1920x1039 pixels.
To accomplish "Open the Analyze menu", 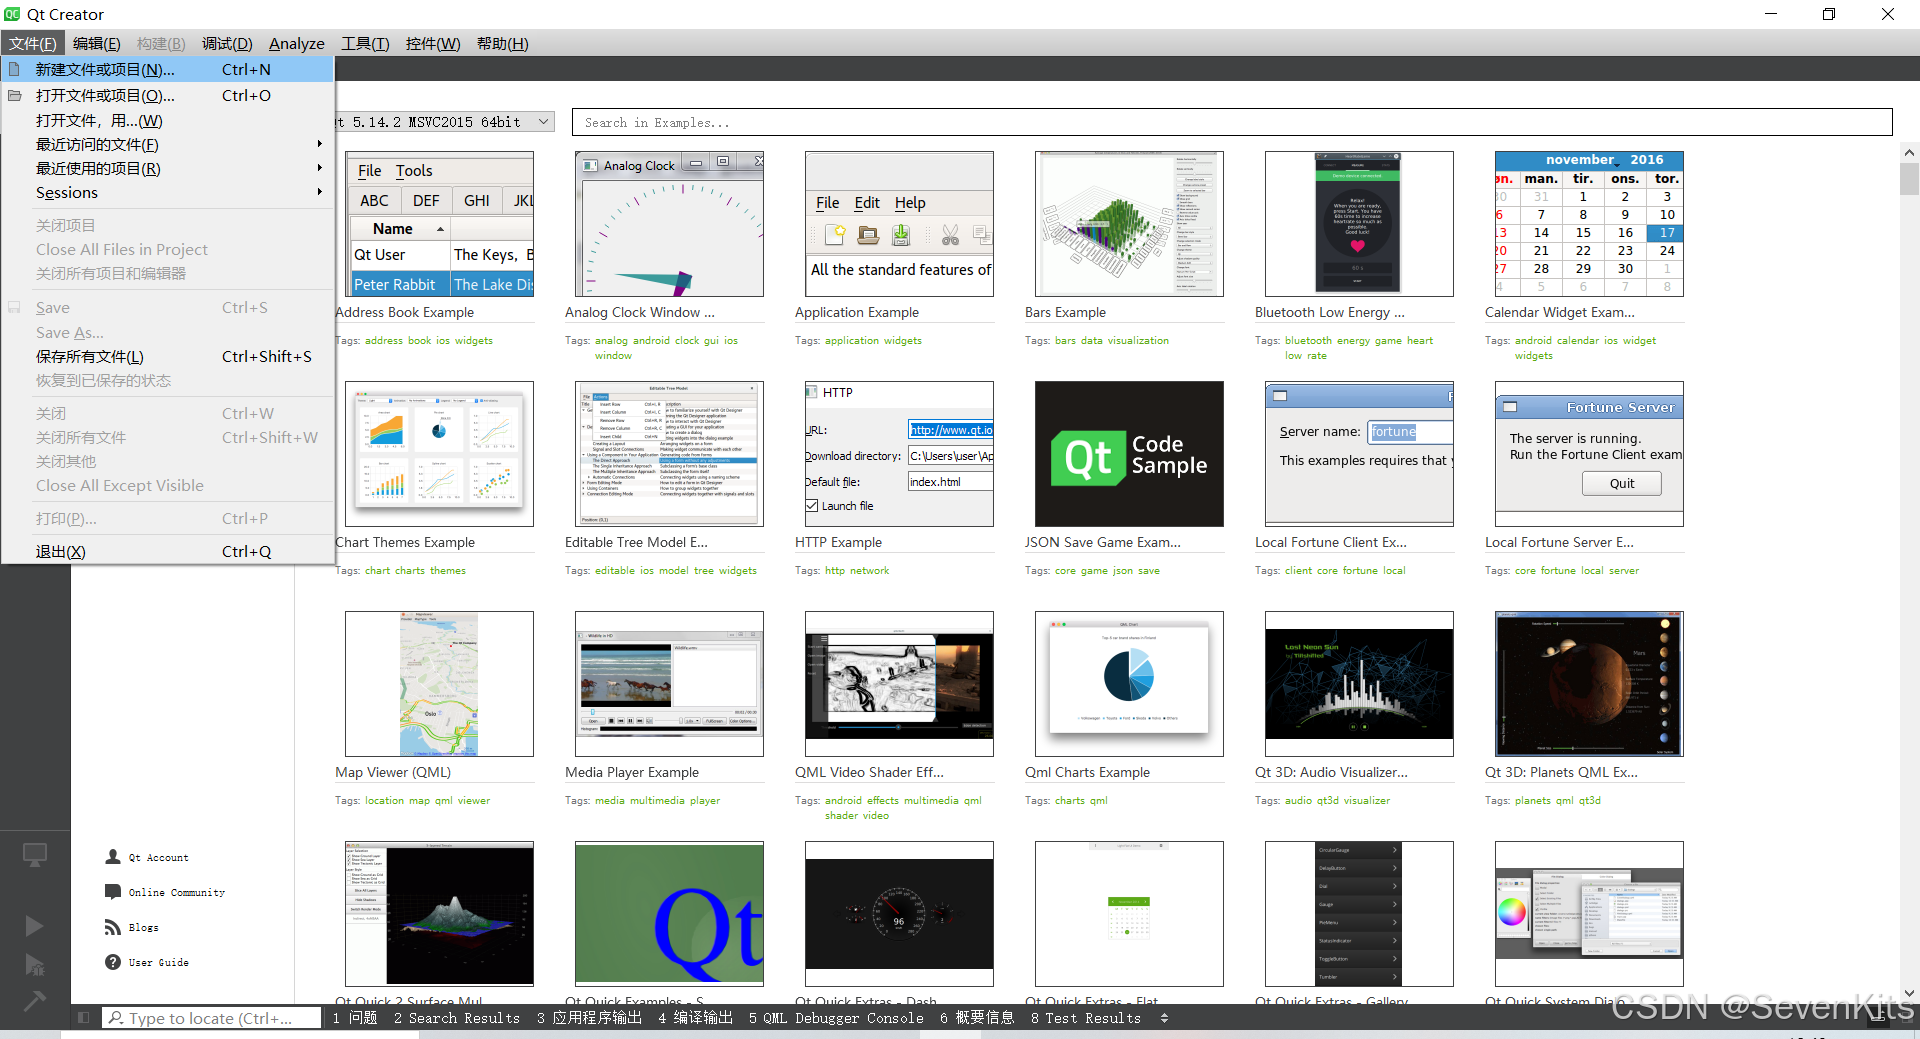I will click(x=296, y=43).
